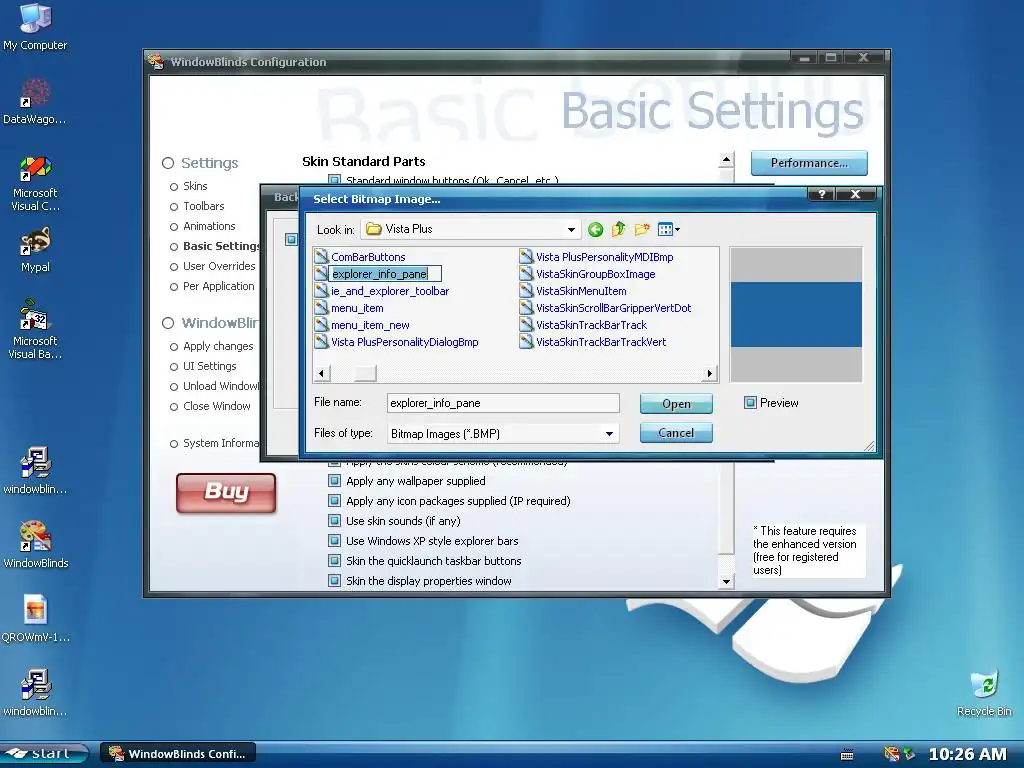Click the bitmap preview thumbnail
1024x768 pixels.
click(796, 314)
